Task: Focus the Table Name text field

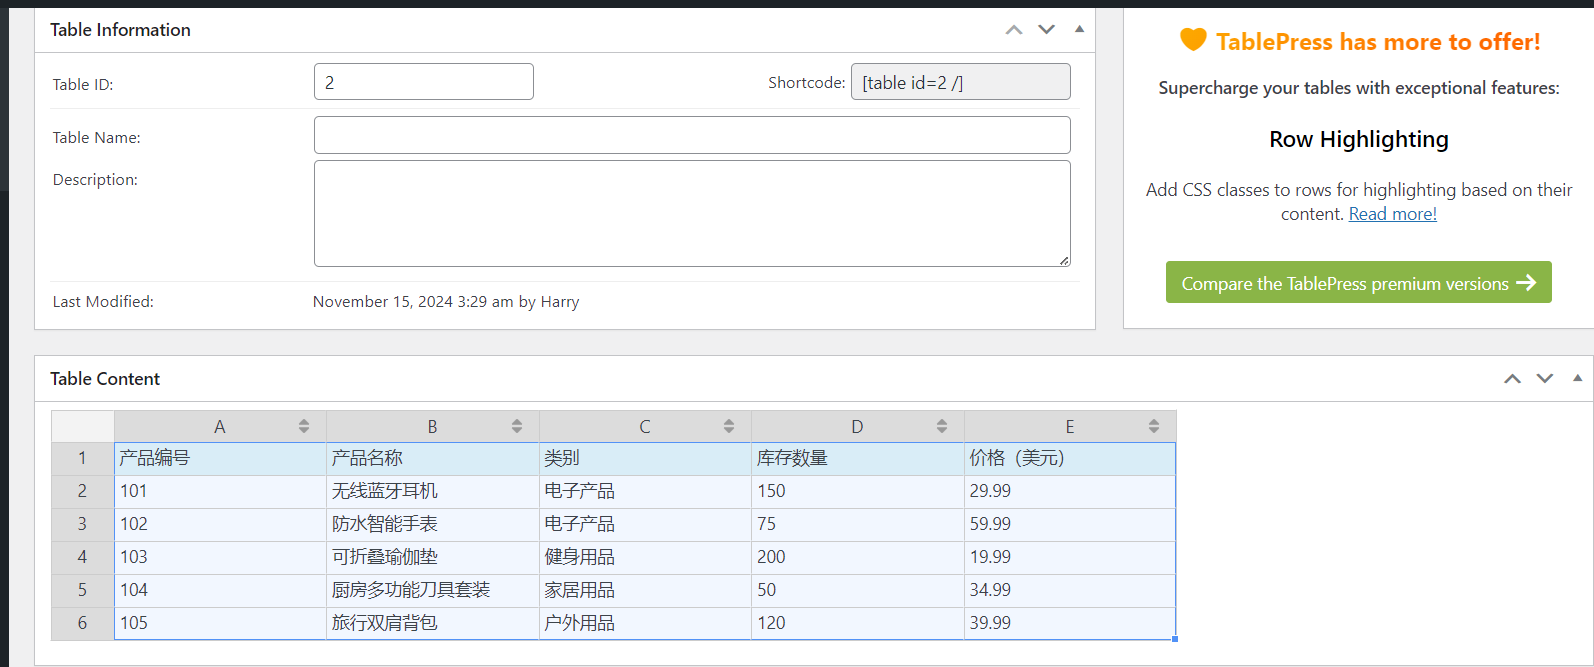Action: [x=692, y=135]
